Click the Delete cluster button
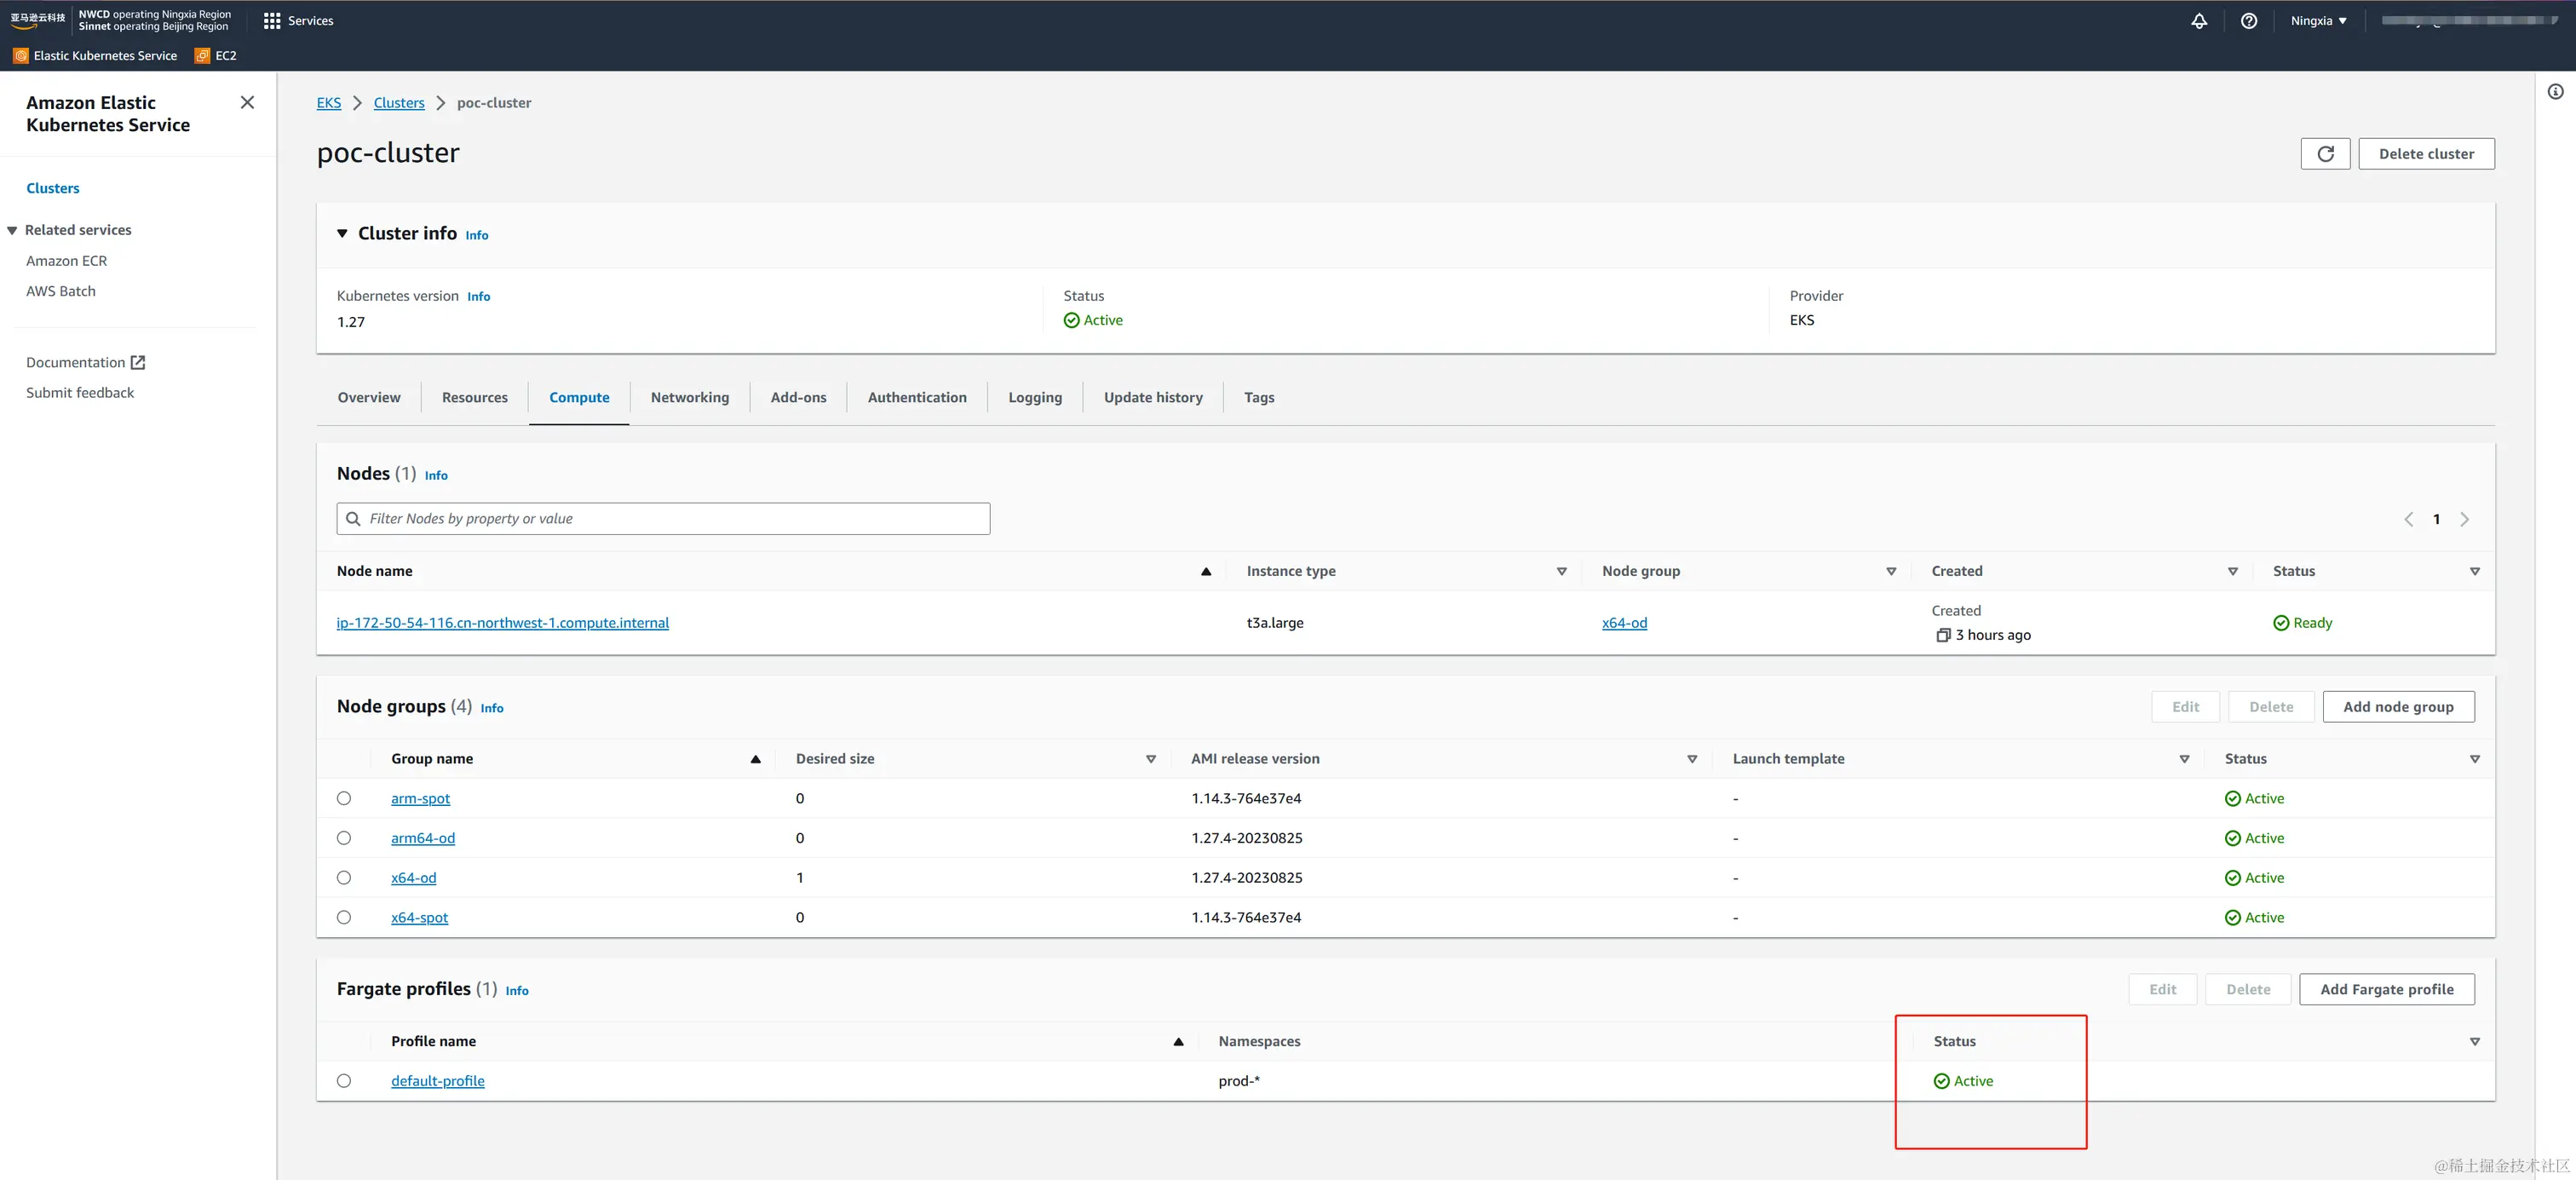This screenshot has height=1180, width=2576. click(x=2426, y=154)
